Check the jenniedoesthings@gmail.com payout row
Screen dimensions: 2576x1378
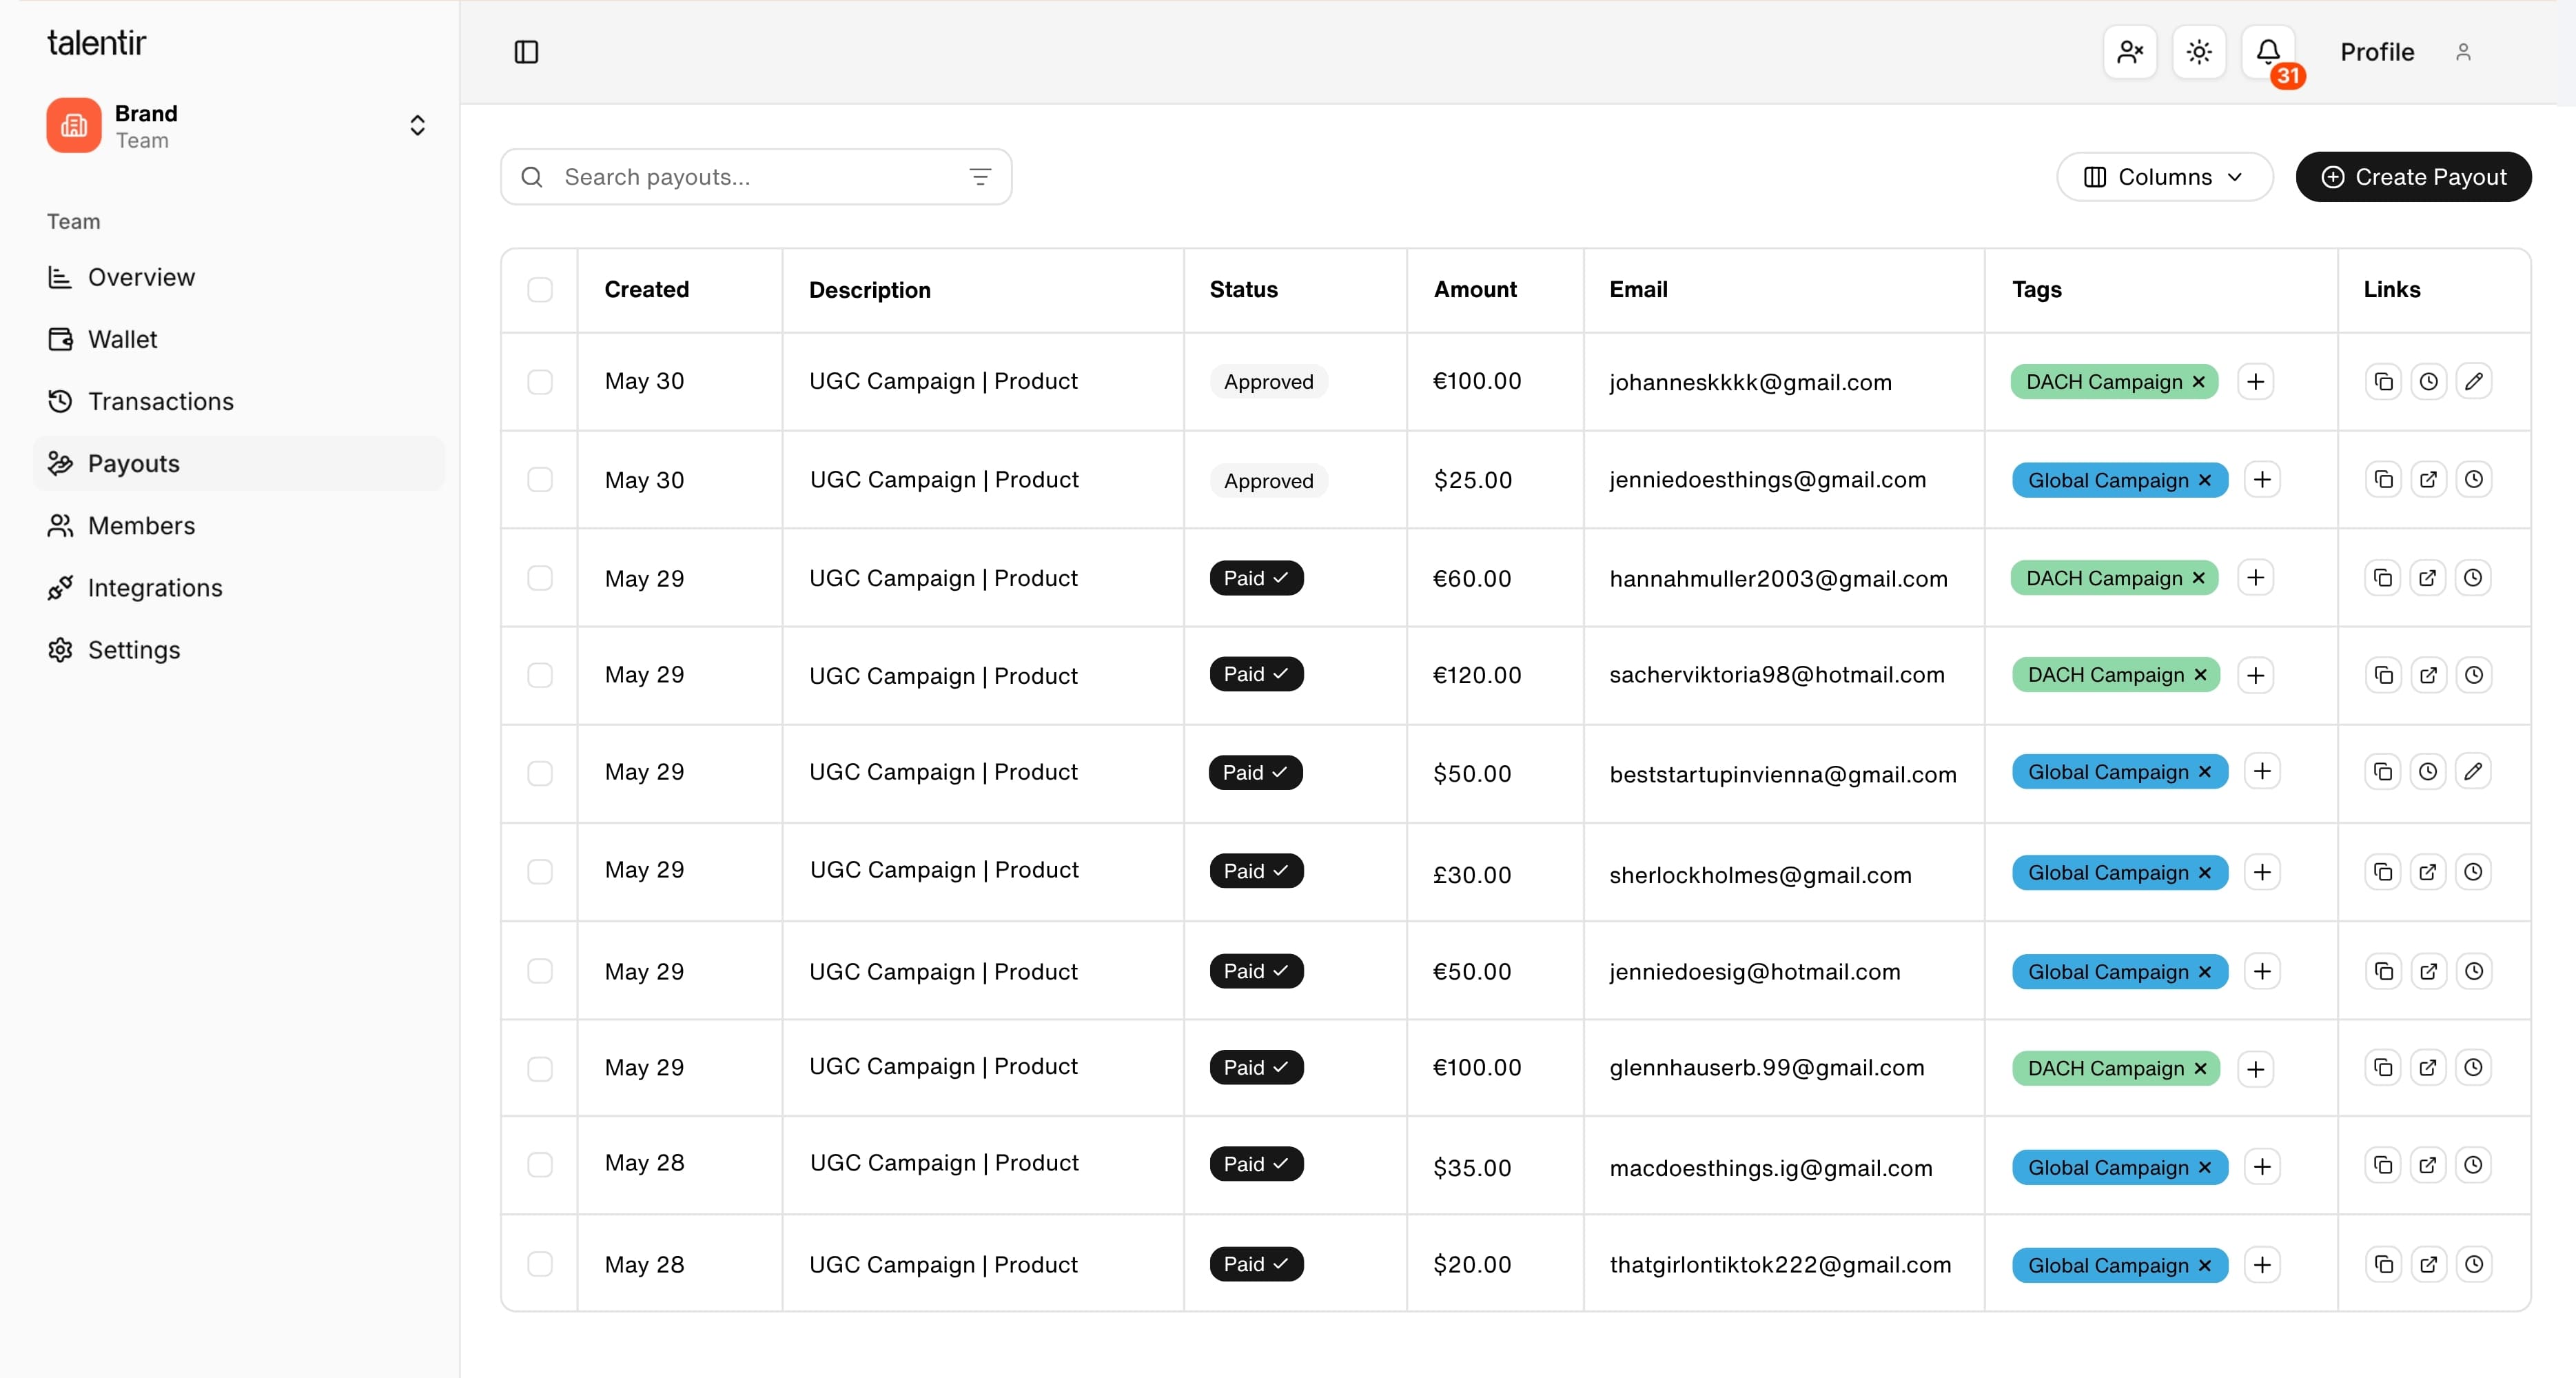[x=540, y=480]
